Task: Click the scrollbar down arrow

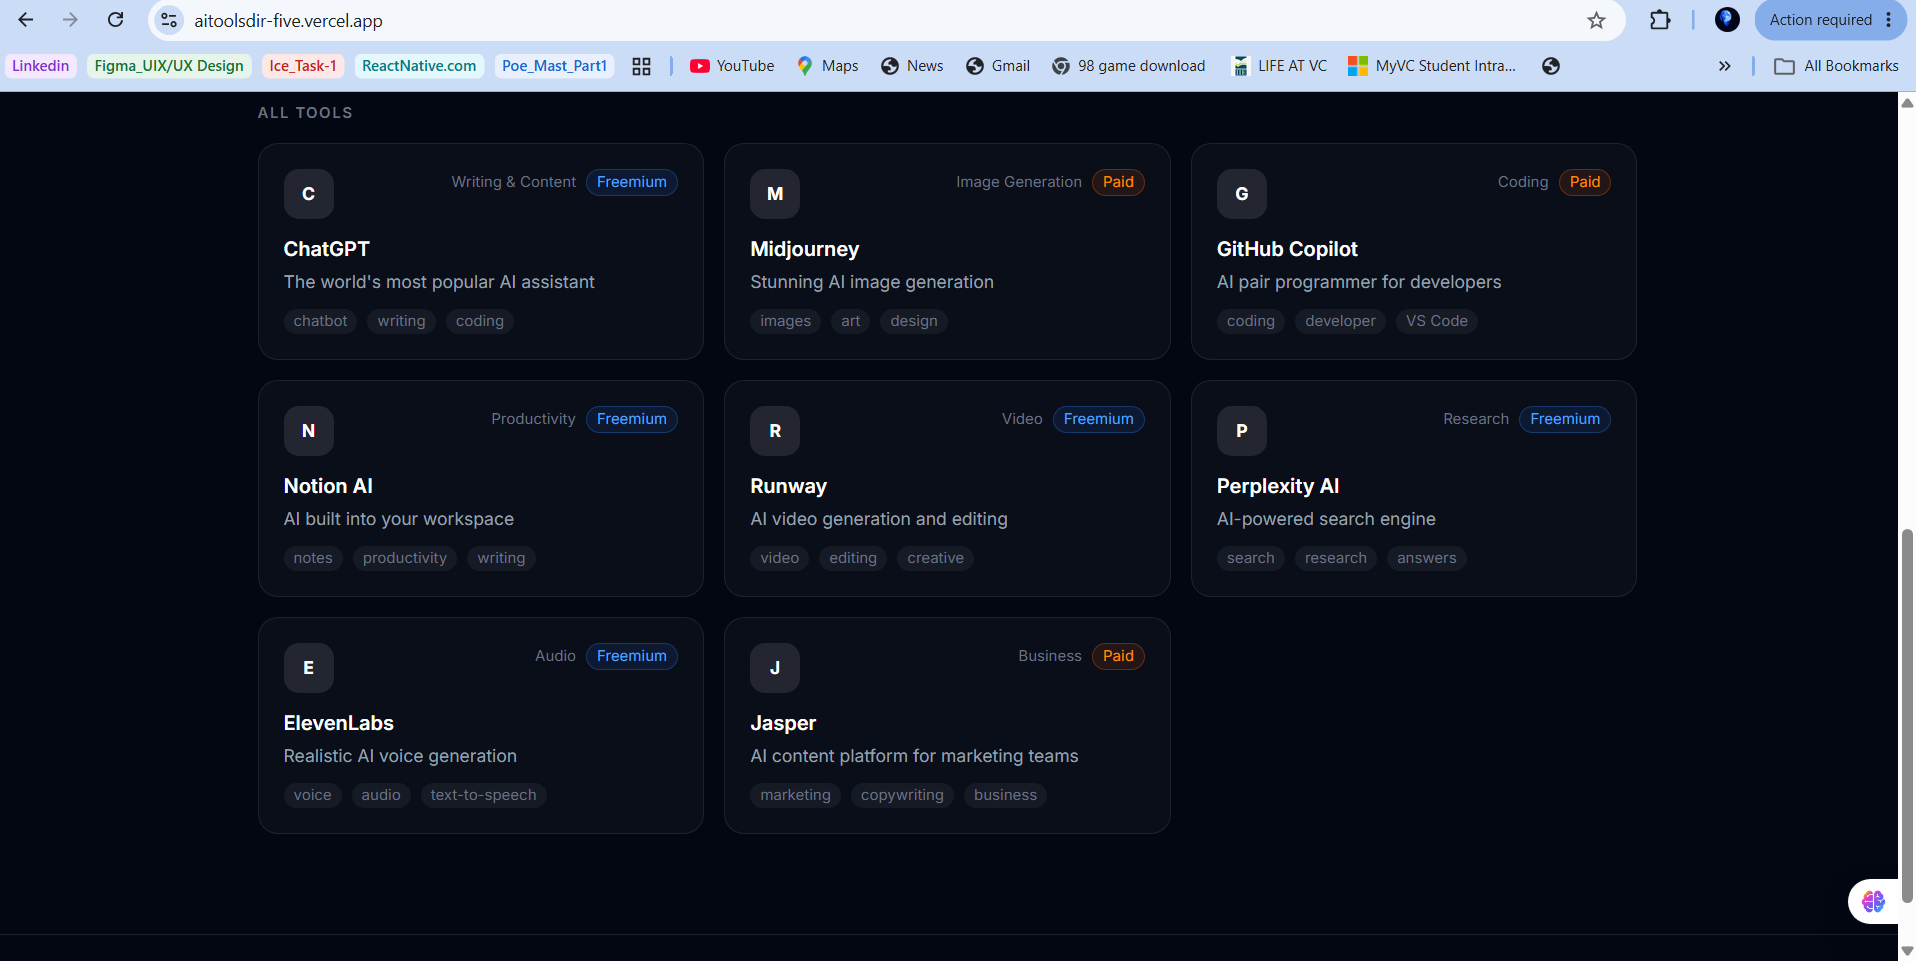Action: pyautogui.click(x=1907, y=951)
